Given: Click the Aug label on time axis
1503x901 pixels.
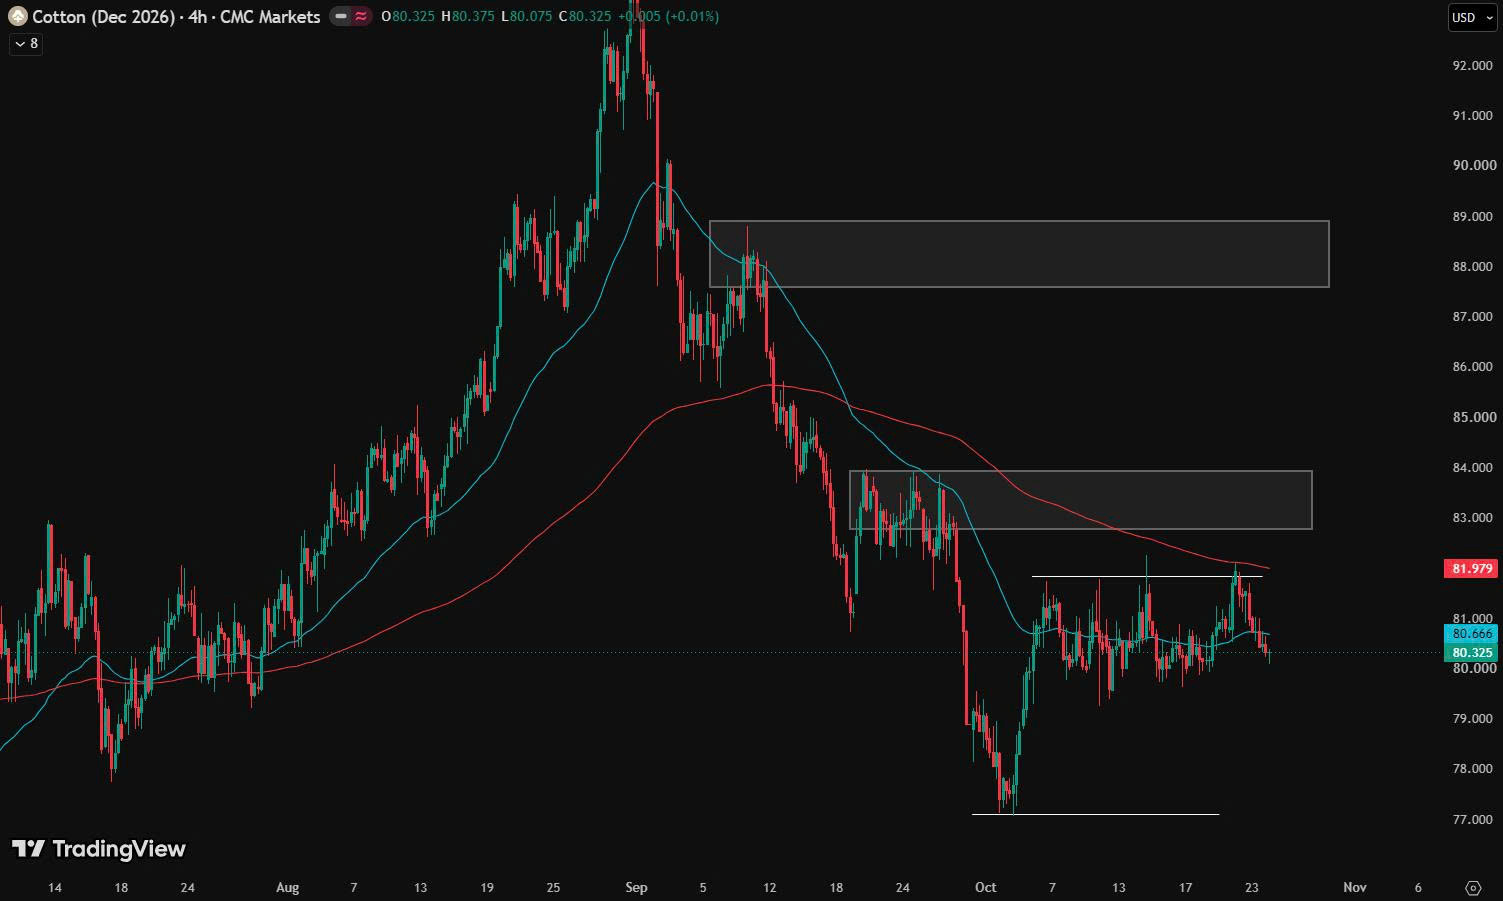Looking at the screenshot, I should [x=287, y=887].
